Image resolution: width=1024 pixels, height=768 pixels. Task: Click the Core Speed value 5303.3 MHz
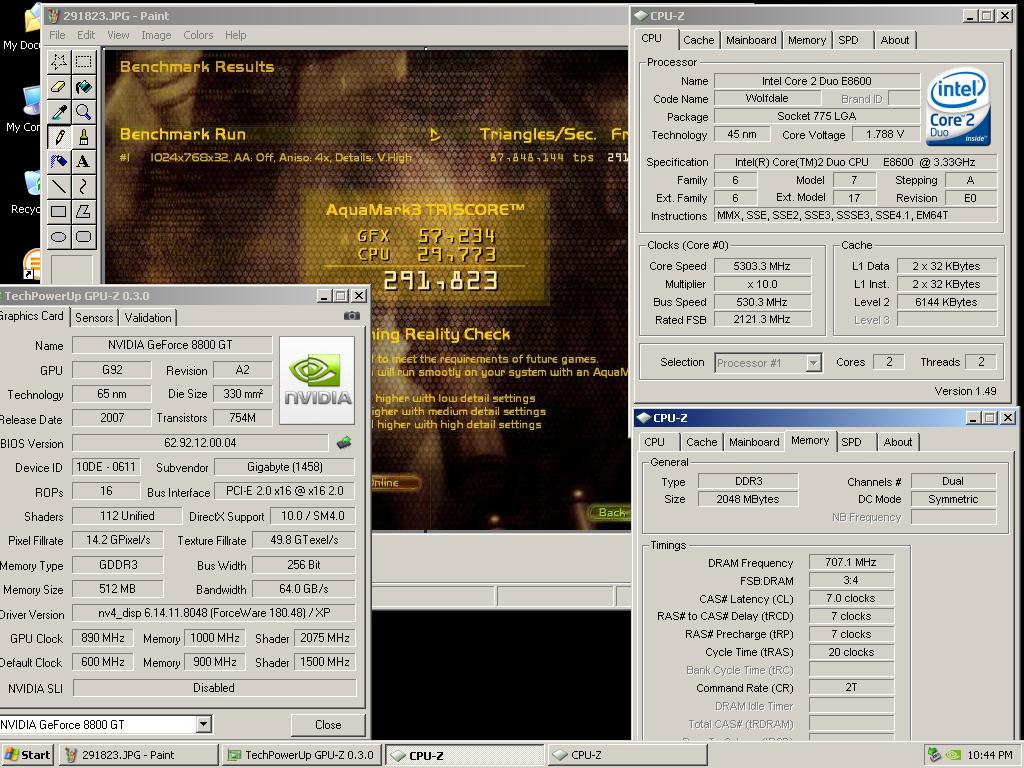click(x=762, y=266)
